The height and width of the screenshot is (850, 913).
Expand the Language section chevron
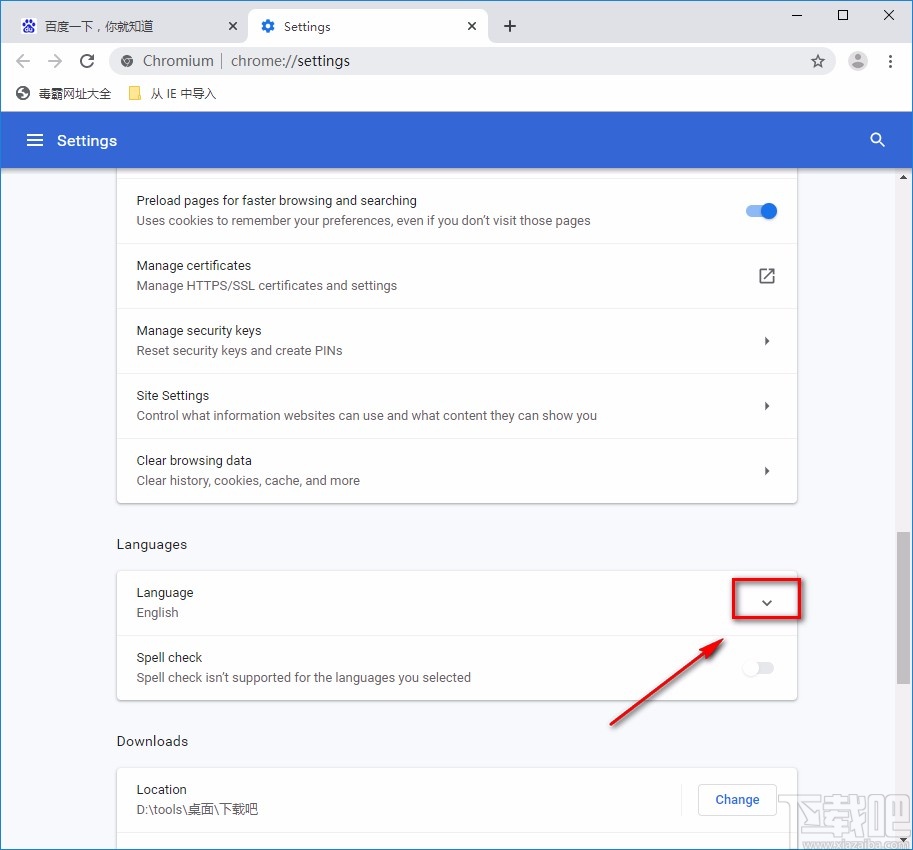click(x=767, y=603)
